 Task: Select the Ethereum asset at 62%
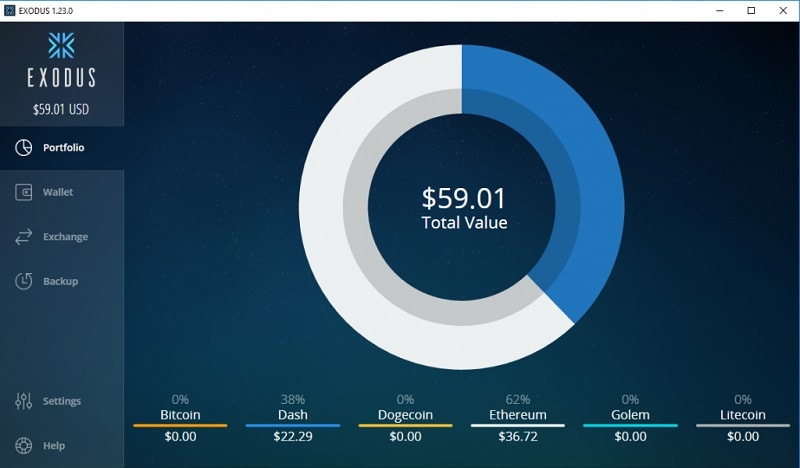click(x=518, y=415)
